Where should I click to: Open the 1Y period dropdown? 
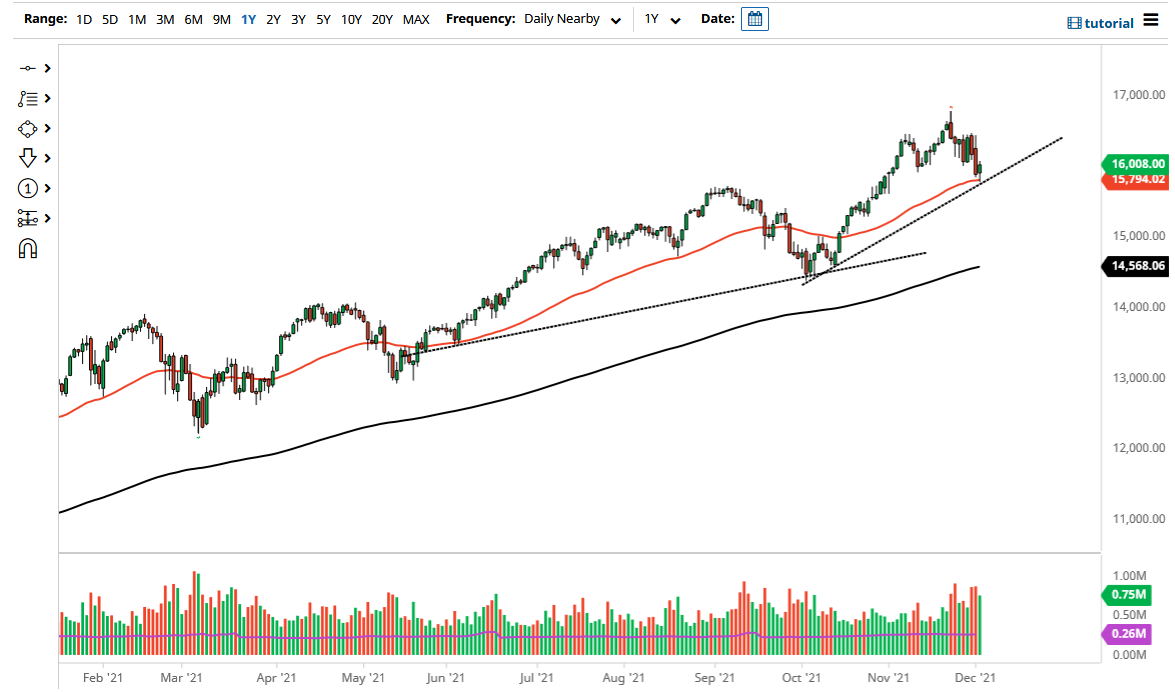point(662,18)
